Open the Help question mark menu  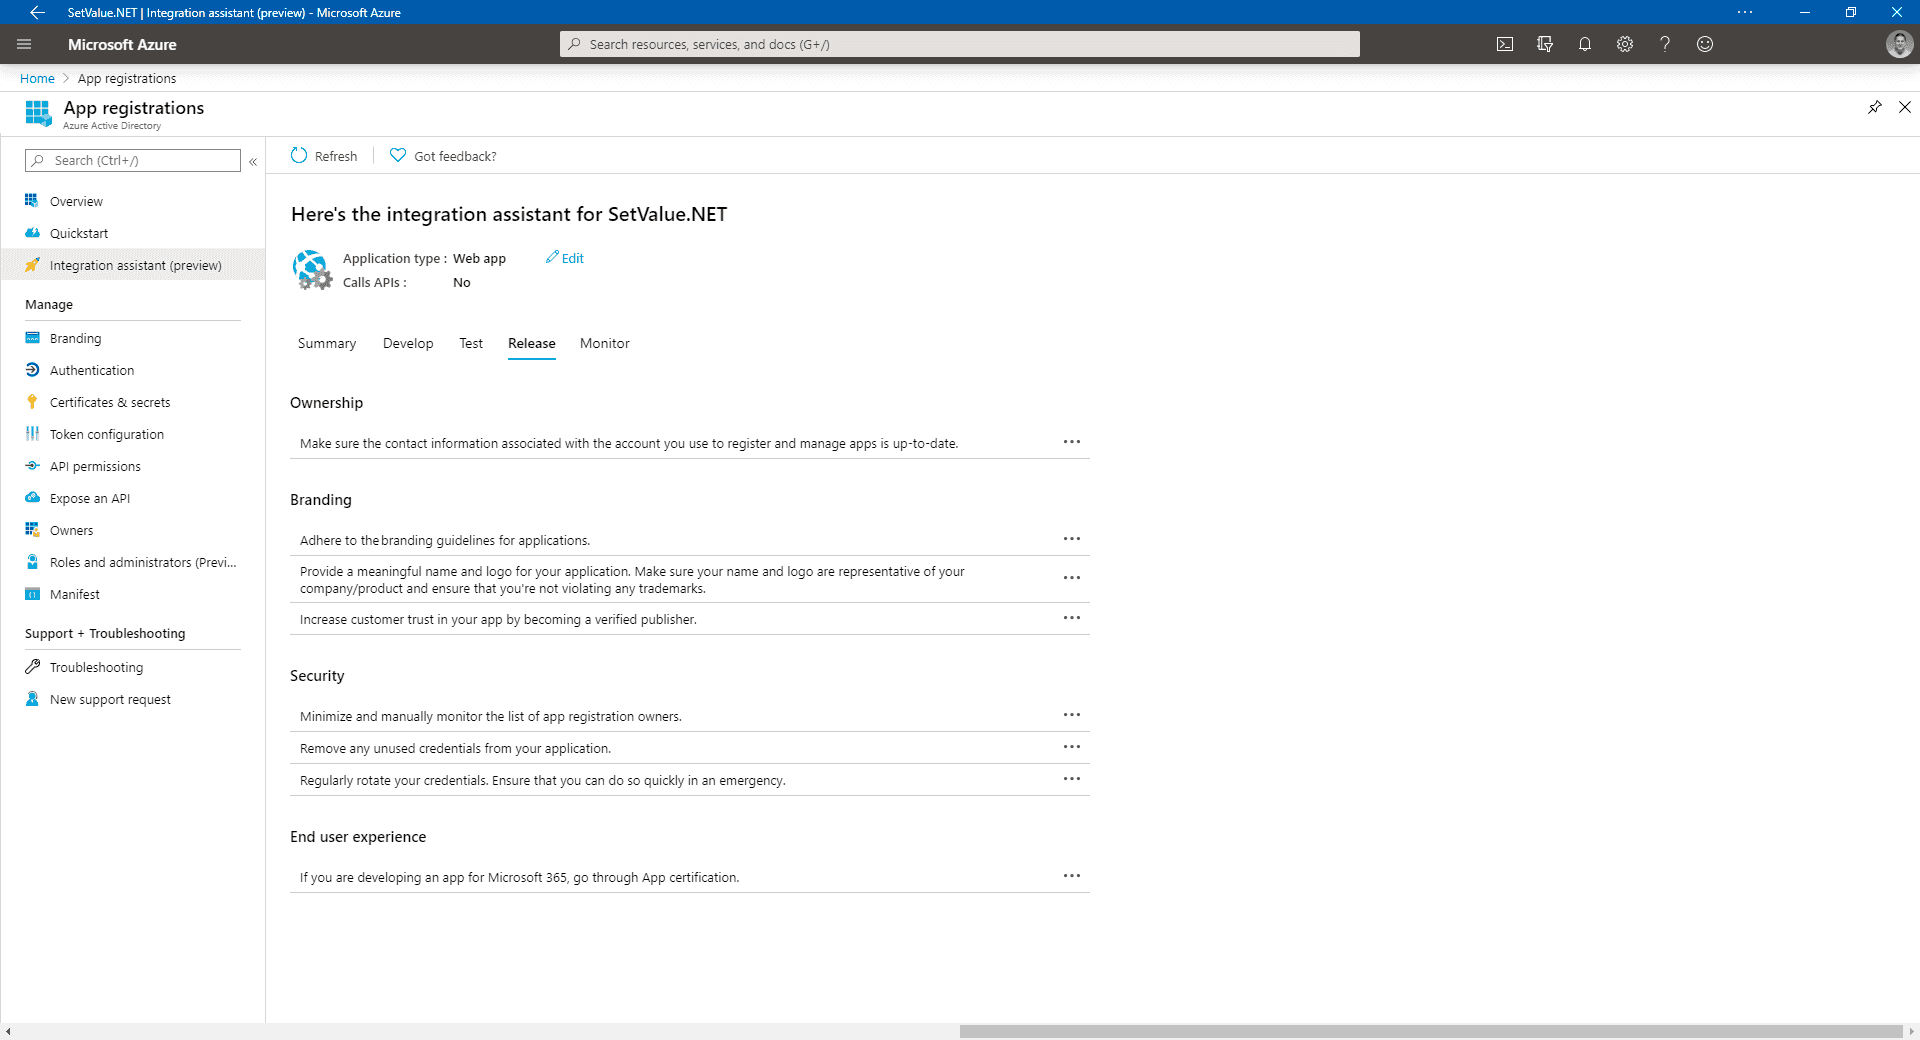point(1665,44)
